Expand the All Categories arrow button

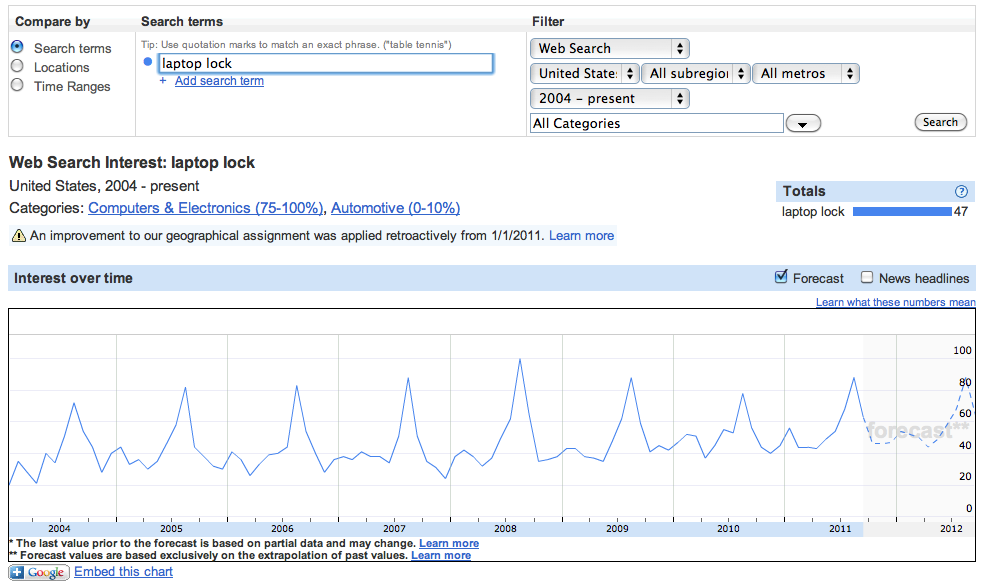click(x=803, y=123)
